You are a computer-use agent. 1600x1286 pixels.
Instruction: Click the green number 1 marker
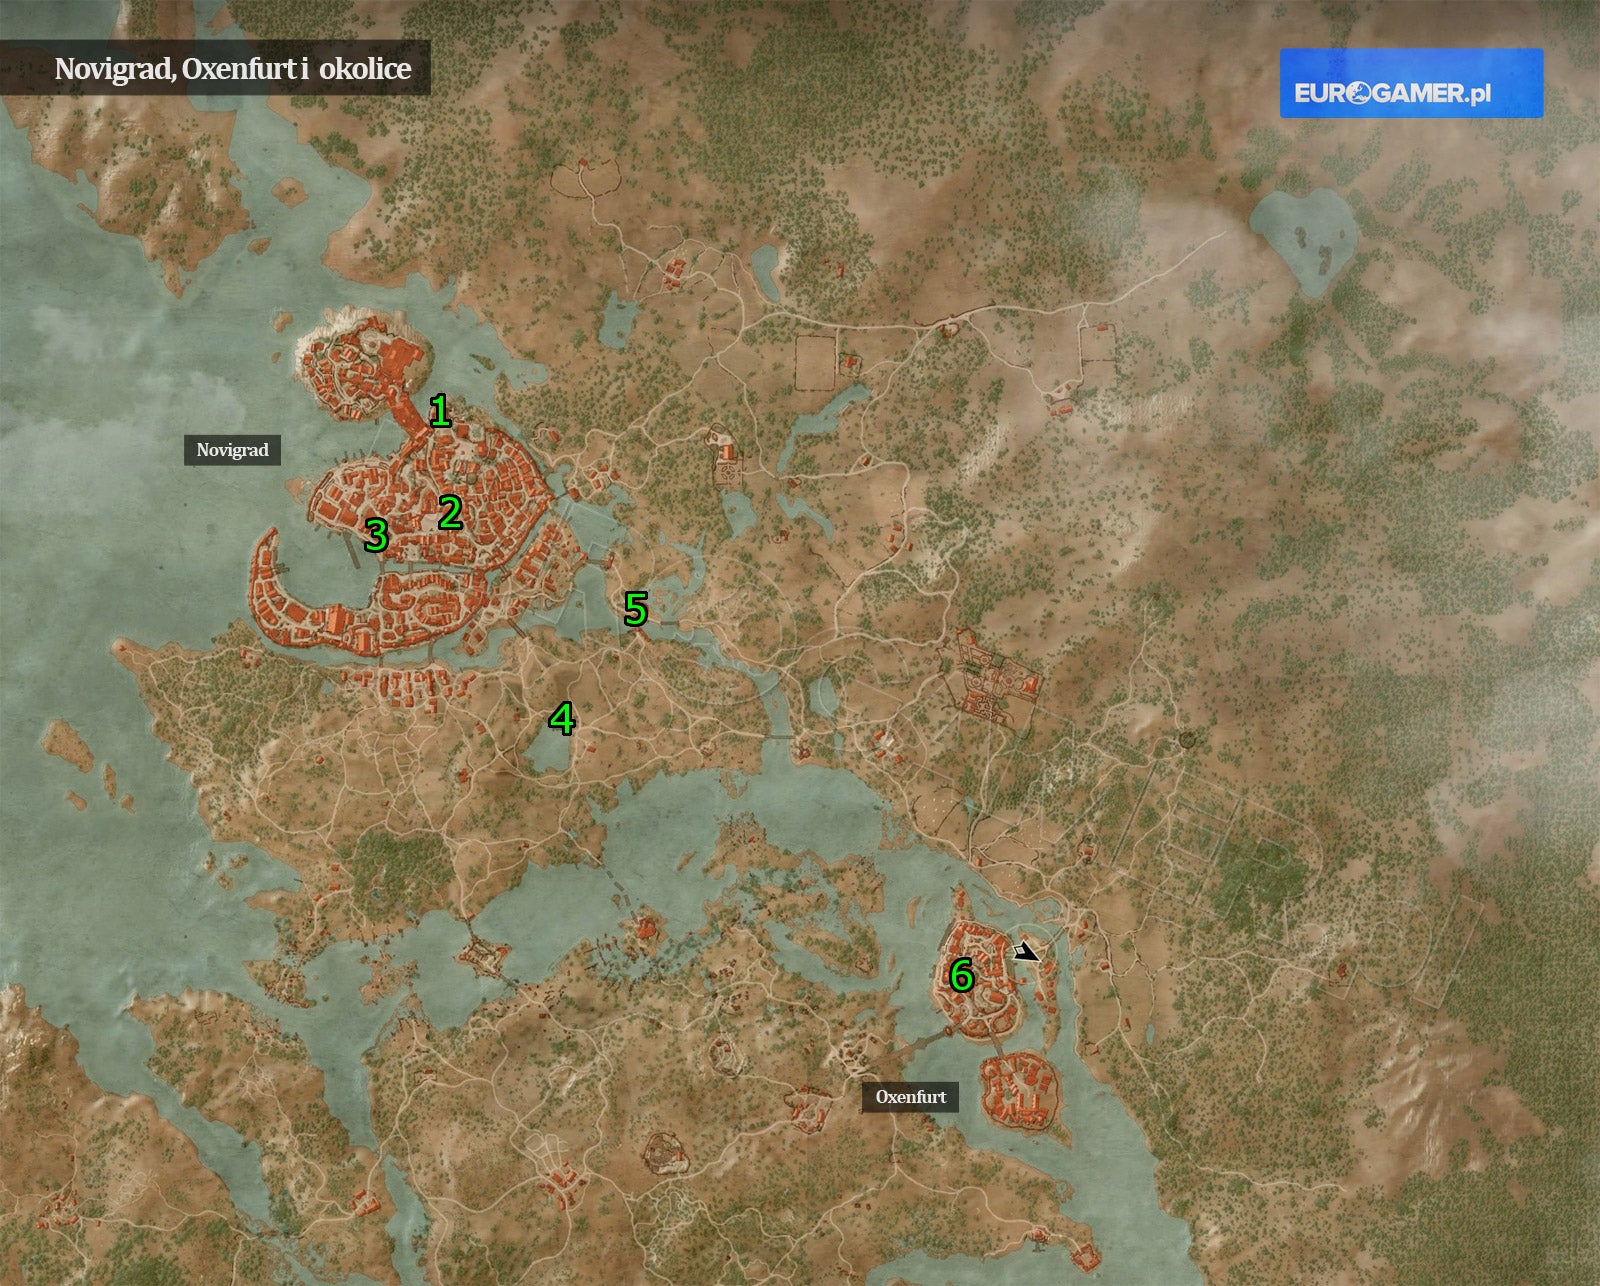click(440, 411)
